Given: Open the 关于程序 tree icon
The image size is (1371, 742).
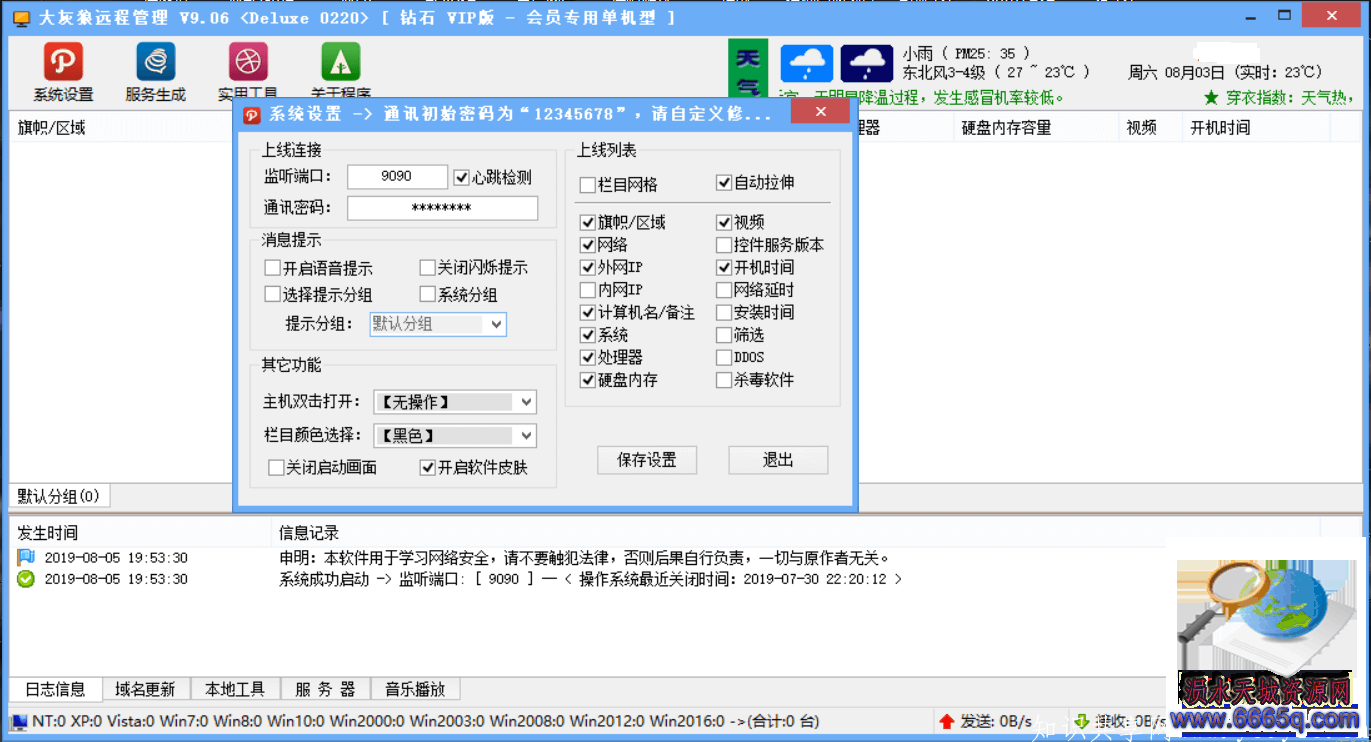Looking at the screenshot, I should [340, 62].
